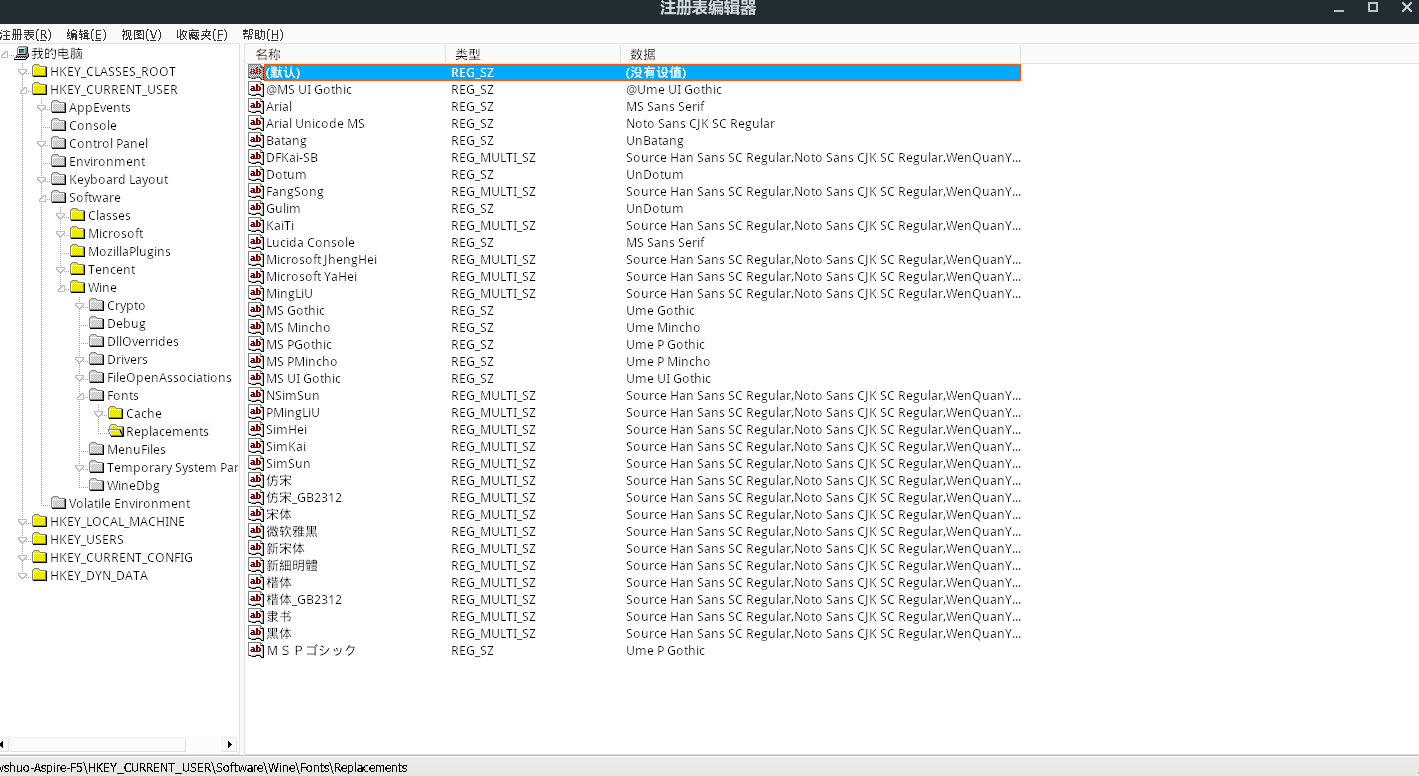Open the 收藏夹(F) menu

(x=201, y=35)
